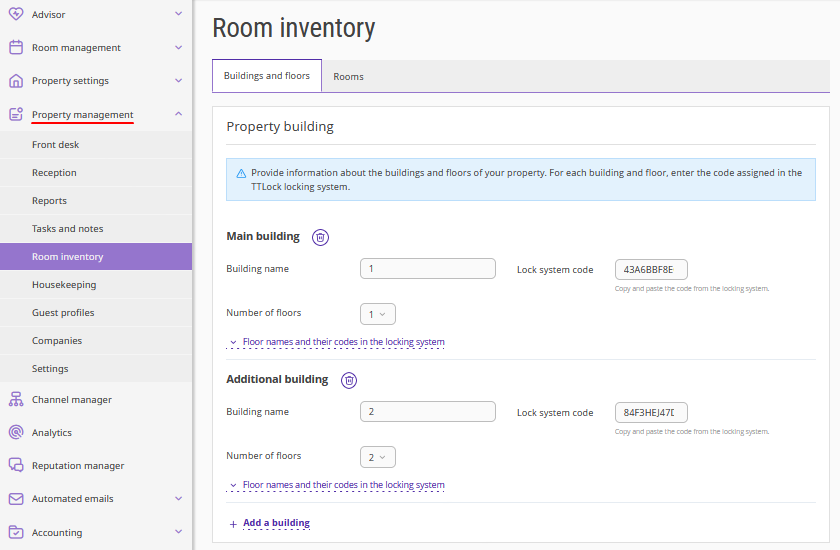Click the Advisor heart icon
The height and width of the screenshot is (550, 840).
click(16, 14)
